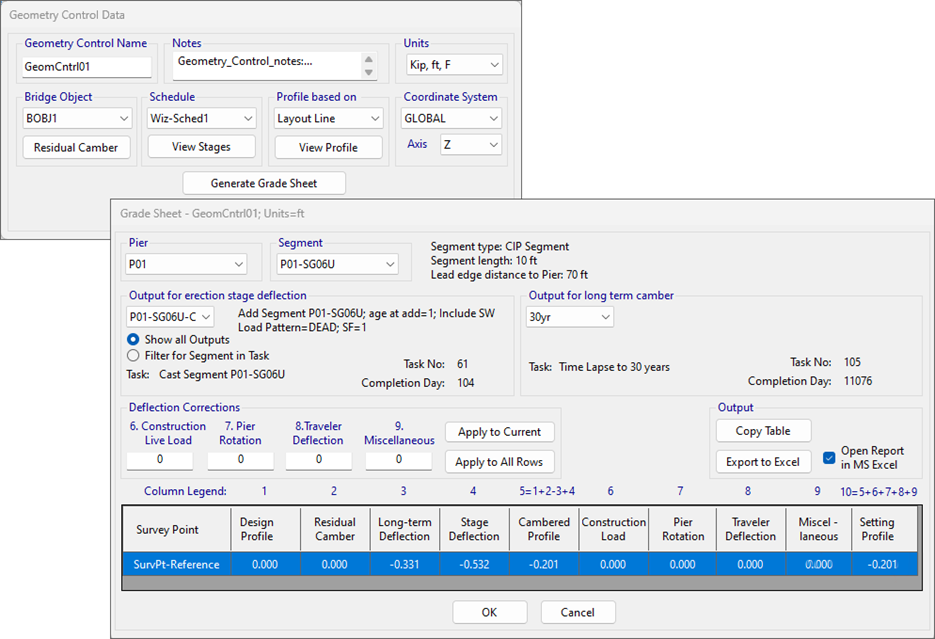Click the Construction Live Load correction field
Image resolution: width=935 pixels, height=639 pixels.
click(x=160, y=460)
